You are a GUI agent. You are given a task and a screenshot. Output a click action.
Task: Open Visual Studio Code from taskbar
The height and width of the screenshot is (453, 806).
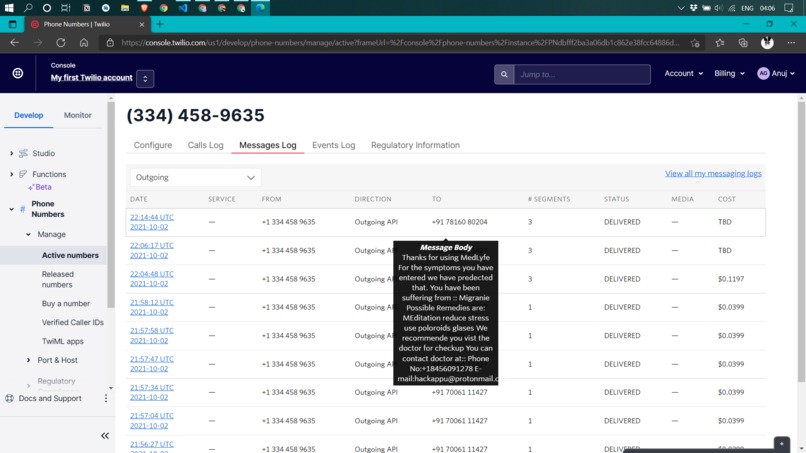(x=183, y=8)
